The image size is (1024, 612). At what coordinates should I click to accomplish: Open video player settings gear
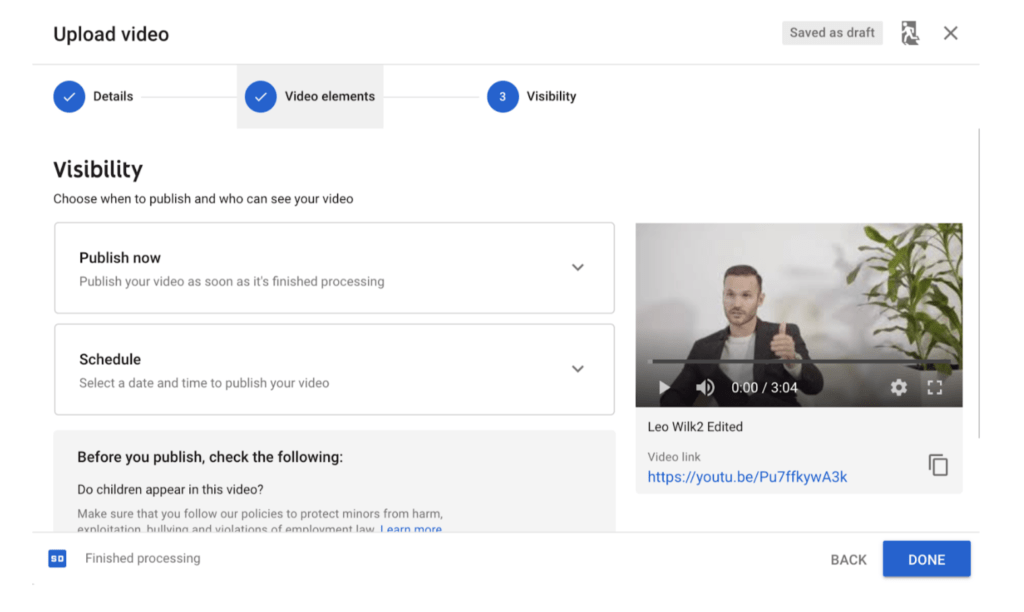click(x=898, y=387)
